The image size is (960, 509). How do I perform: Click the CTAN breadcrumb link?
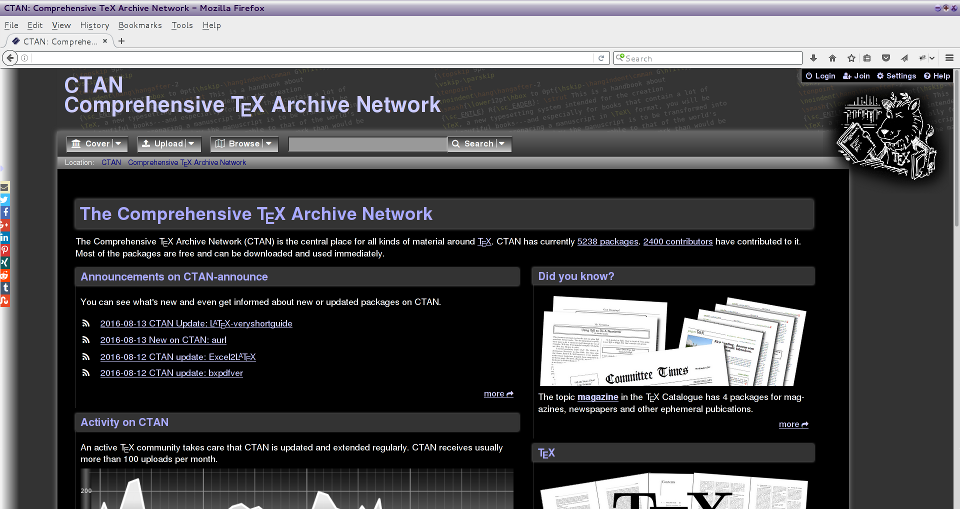(111, 162)
